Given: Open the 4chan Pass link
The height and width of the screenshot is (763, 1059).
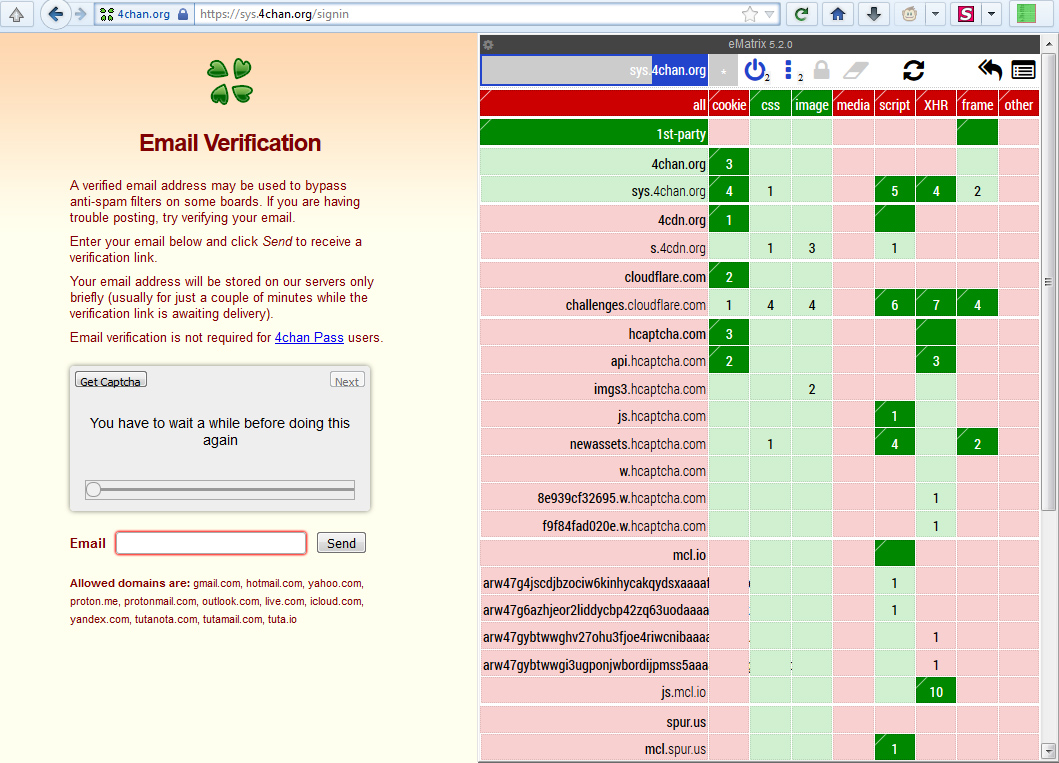Looking at the screenshot, I should [309, 337].
